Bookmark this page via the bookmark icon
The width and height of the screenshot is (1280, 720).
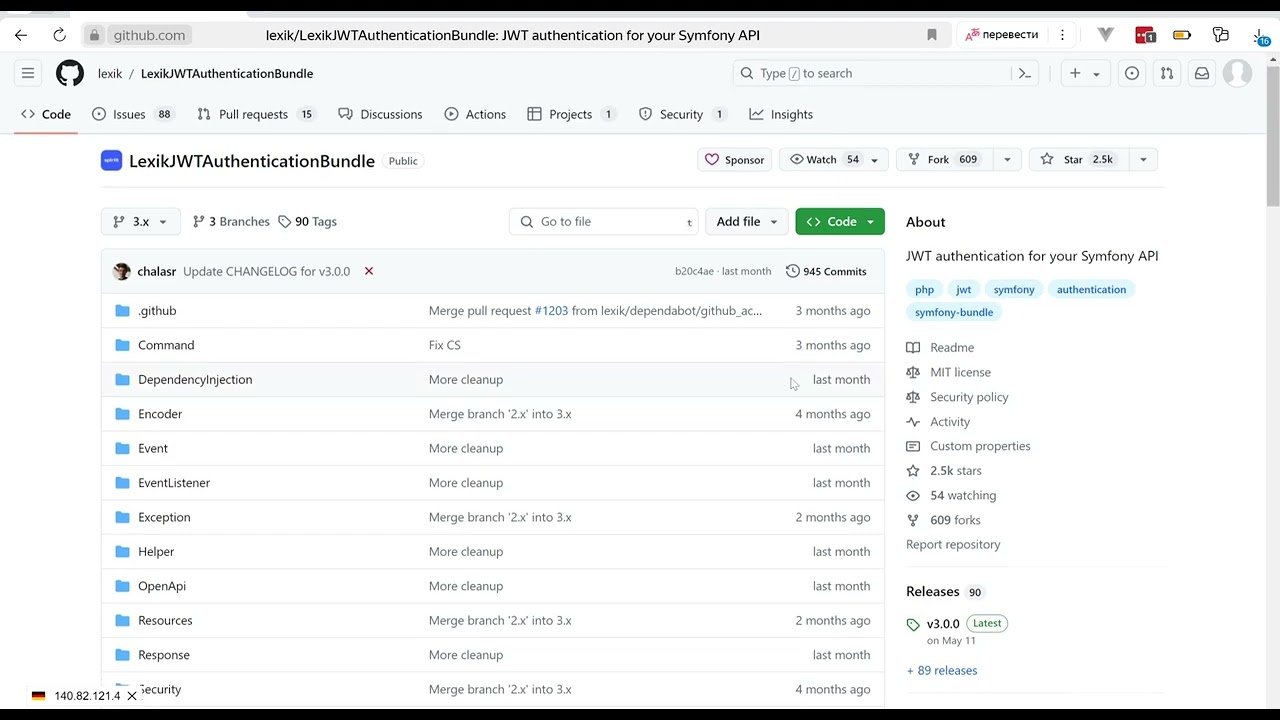(932, 35)
